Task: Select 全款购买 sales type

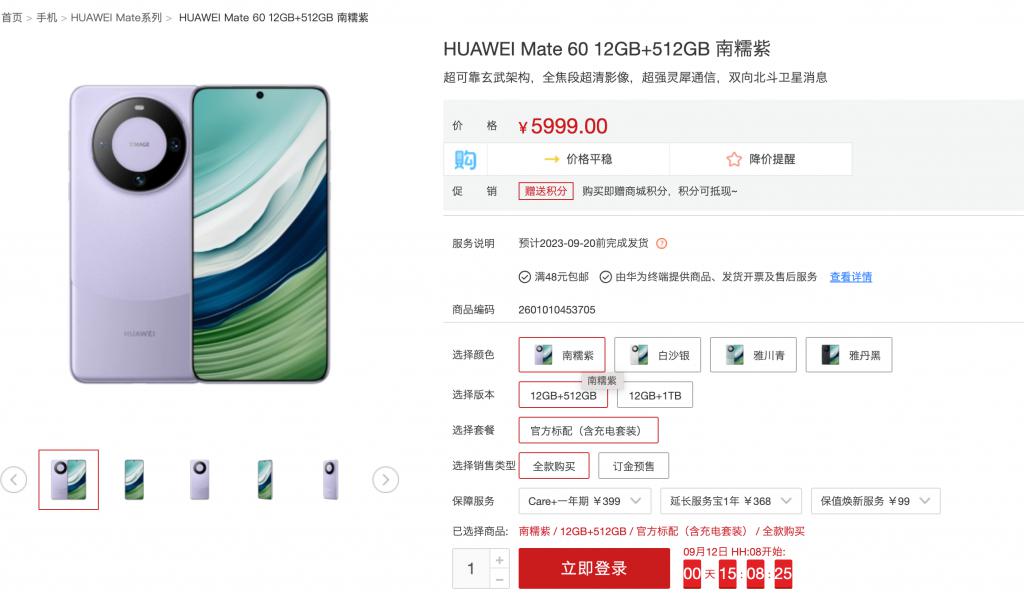Action: tap(554, 466)
